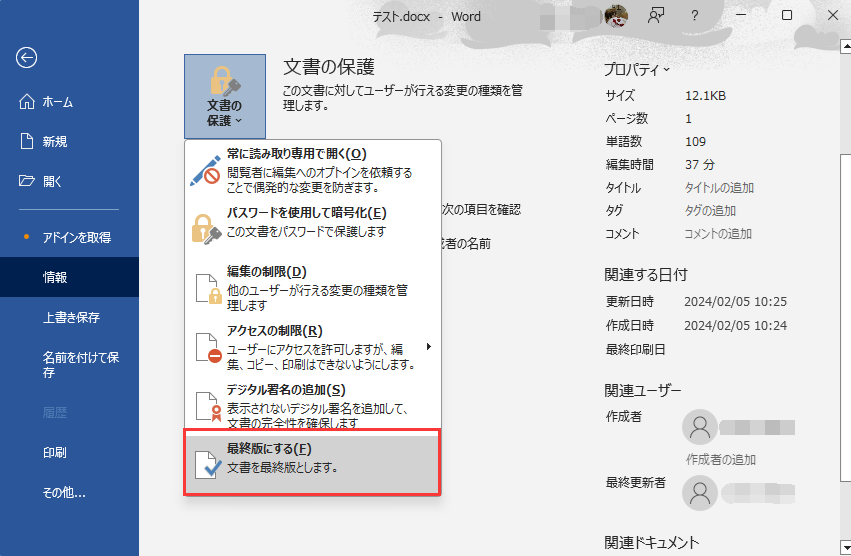Click the password encryption lock icon
Viewport: 851px width, 556px height.
[206, 229]
